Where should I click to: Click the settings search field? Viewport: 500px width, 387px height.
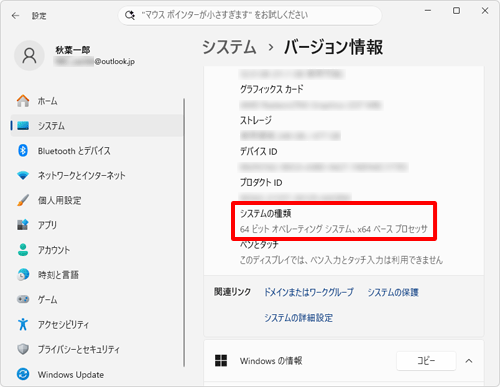250,15
